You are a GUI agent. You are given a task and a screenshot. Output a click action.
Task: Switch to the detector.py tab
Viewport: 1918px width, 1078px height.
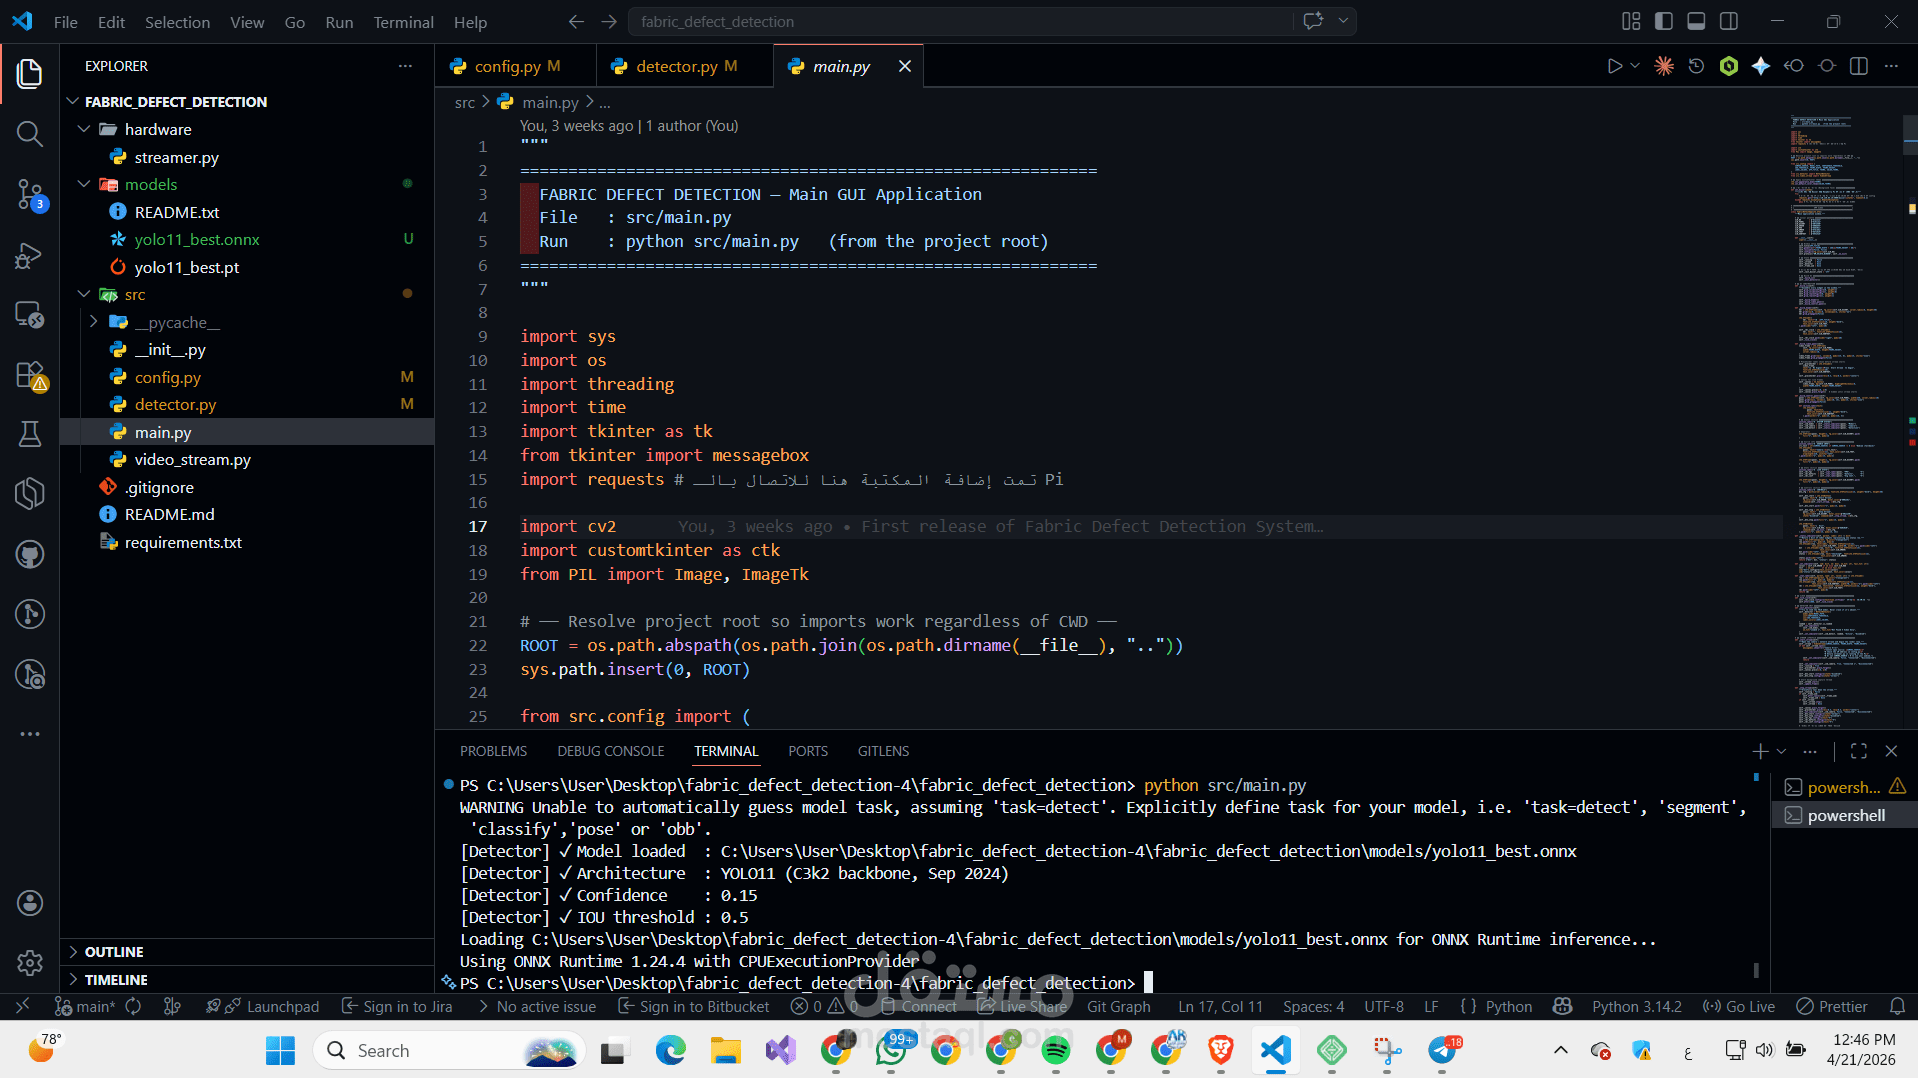676,66
